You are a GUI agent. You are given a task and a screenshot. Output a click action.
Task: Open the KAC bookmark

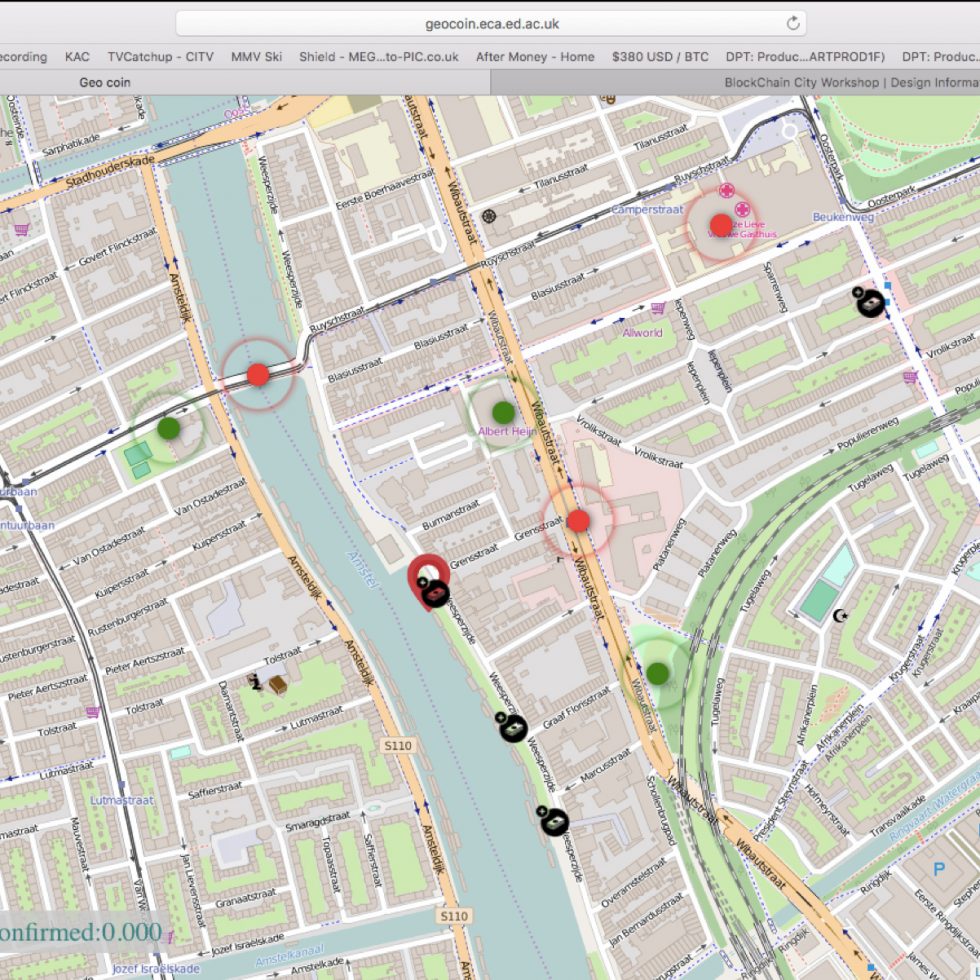click(x=77, y=57)
